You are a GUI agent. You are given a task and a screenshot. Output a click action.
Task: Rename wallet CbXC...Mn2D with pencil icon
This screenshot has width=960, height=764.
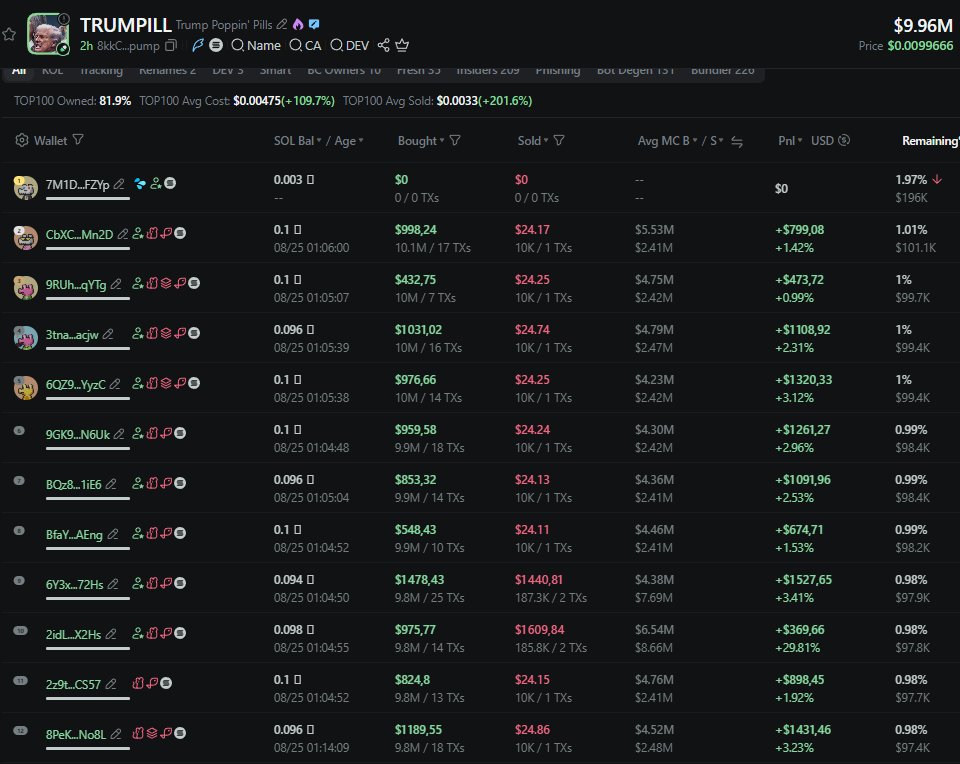coord(122,234)
